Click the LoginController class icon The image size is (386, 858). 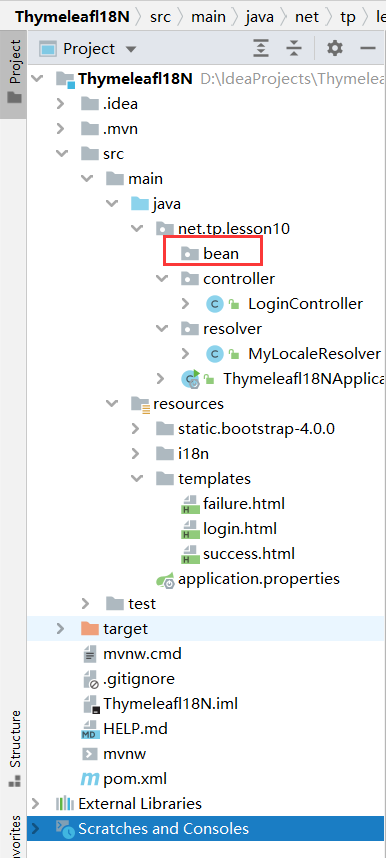(x=215, y=304)
